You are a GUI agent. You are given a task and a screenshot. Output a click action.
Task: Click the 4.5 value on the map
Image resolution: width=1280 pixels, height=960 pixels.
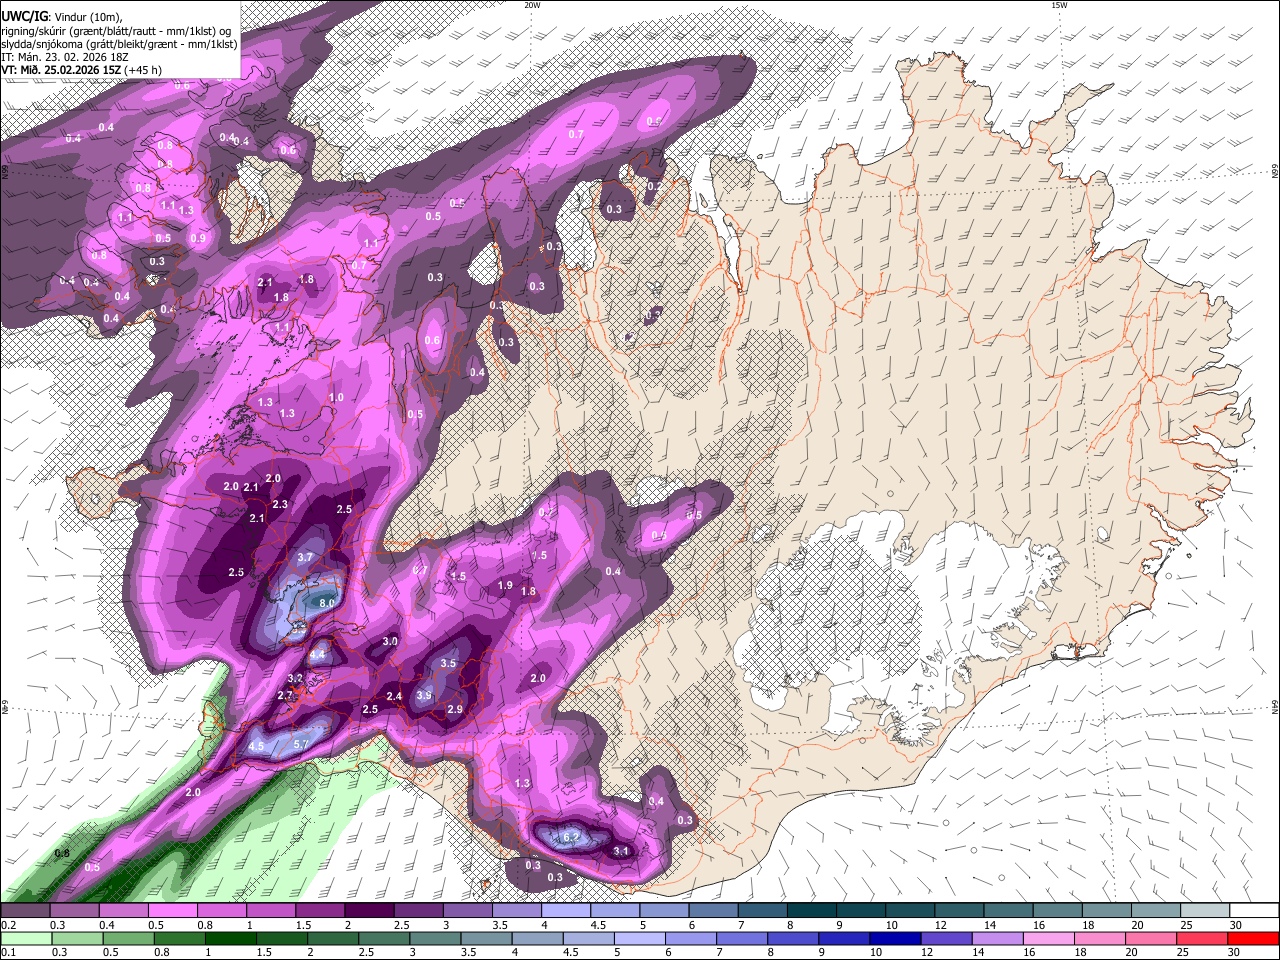[x=256, y=746]
